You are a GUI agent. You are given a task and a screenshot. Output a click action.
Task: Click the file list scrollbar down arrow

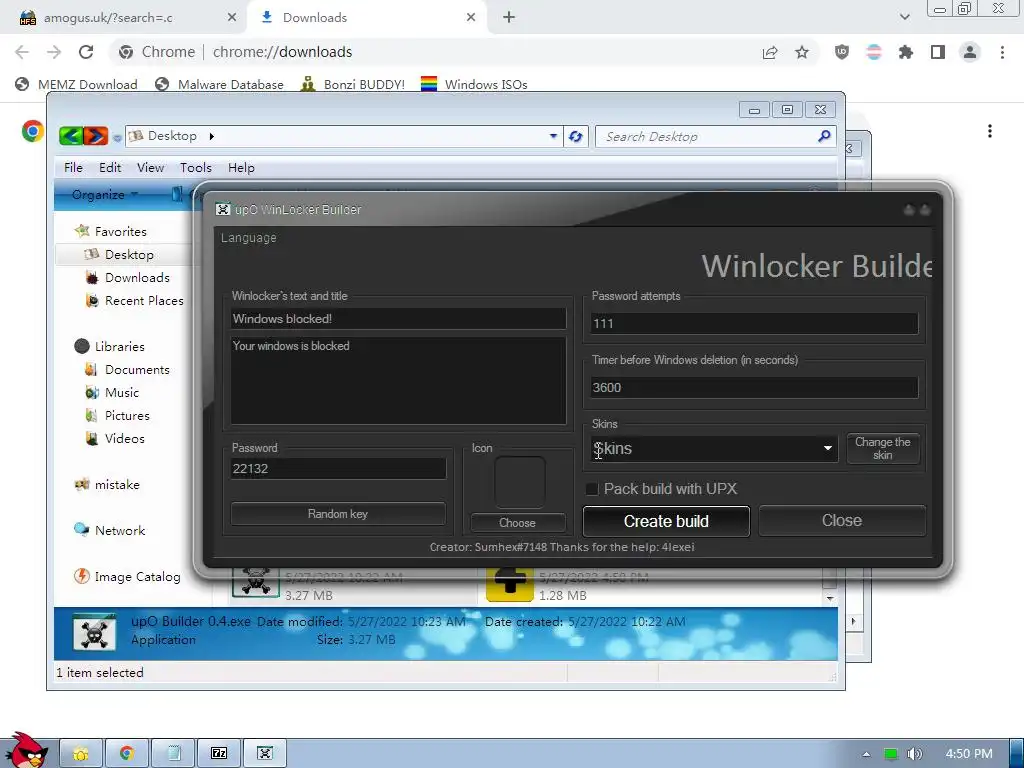[x=829, y=598]
